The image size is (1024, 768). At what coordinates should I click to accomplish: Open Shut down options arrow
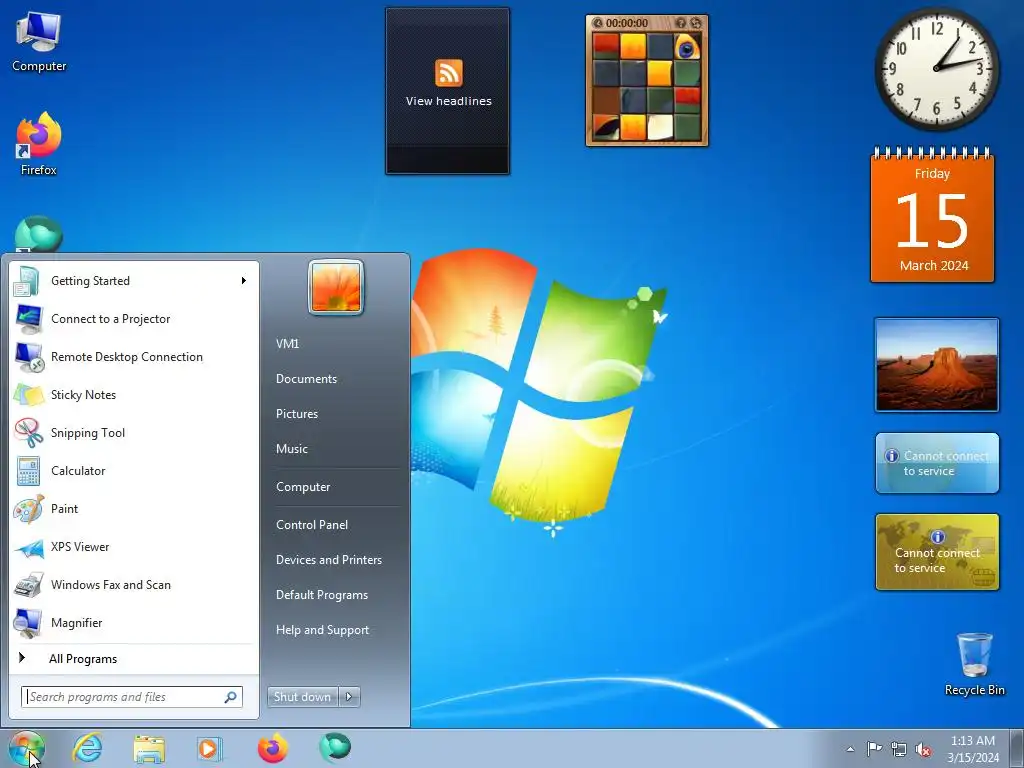(349, 697)
